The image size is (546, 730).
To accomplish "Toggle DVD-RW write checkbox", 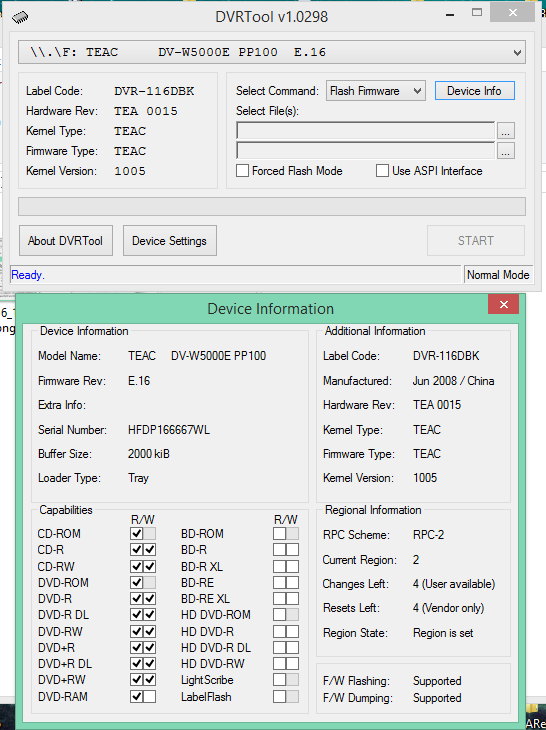I will [x=149, y=632].
